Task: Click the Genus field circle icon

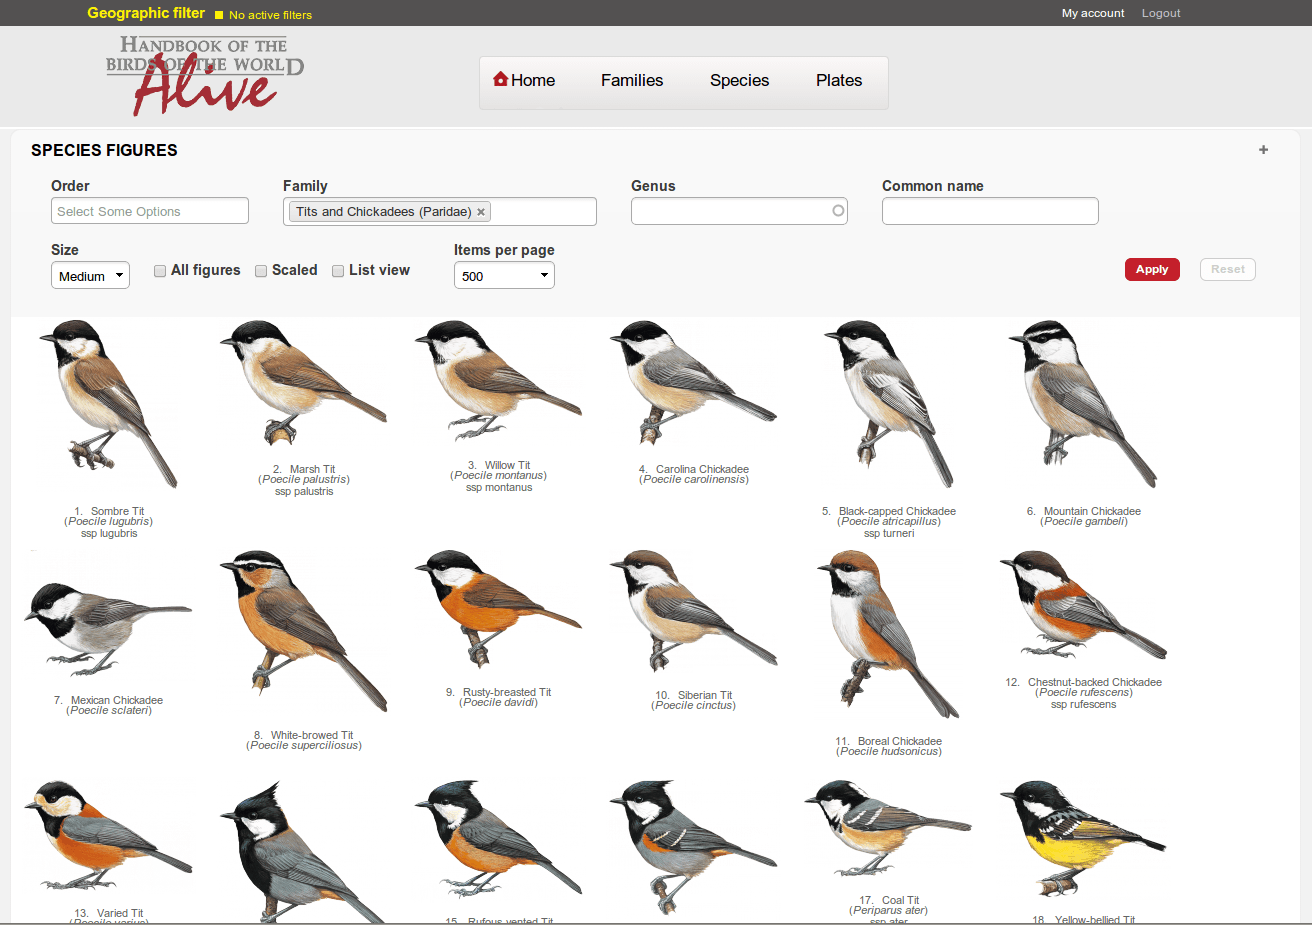Action: pyautogui.click(x=838, y=211)
